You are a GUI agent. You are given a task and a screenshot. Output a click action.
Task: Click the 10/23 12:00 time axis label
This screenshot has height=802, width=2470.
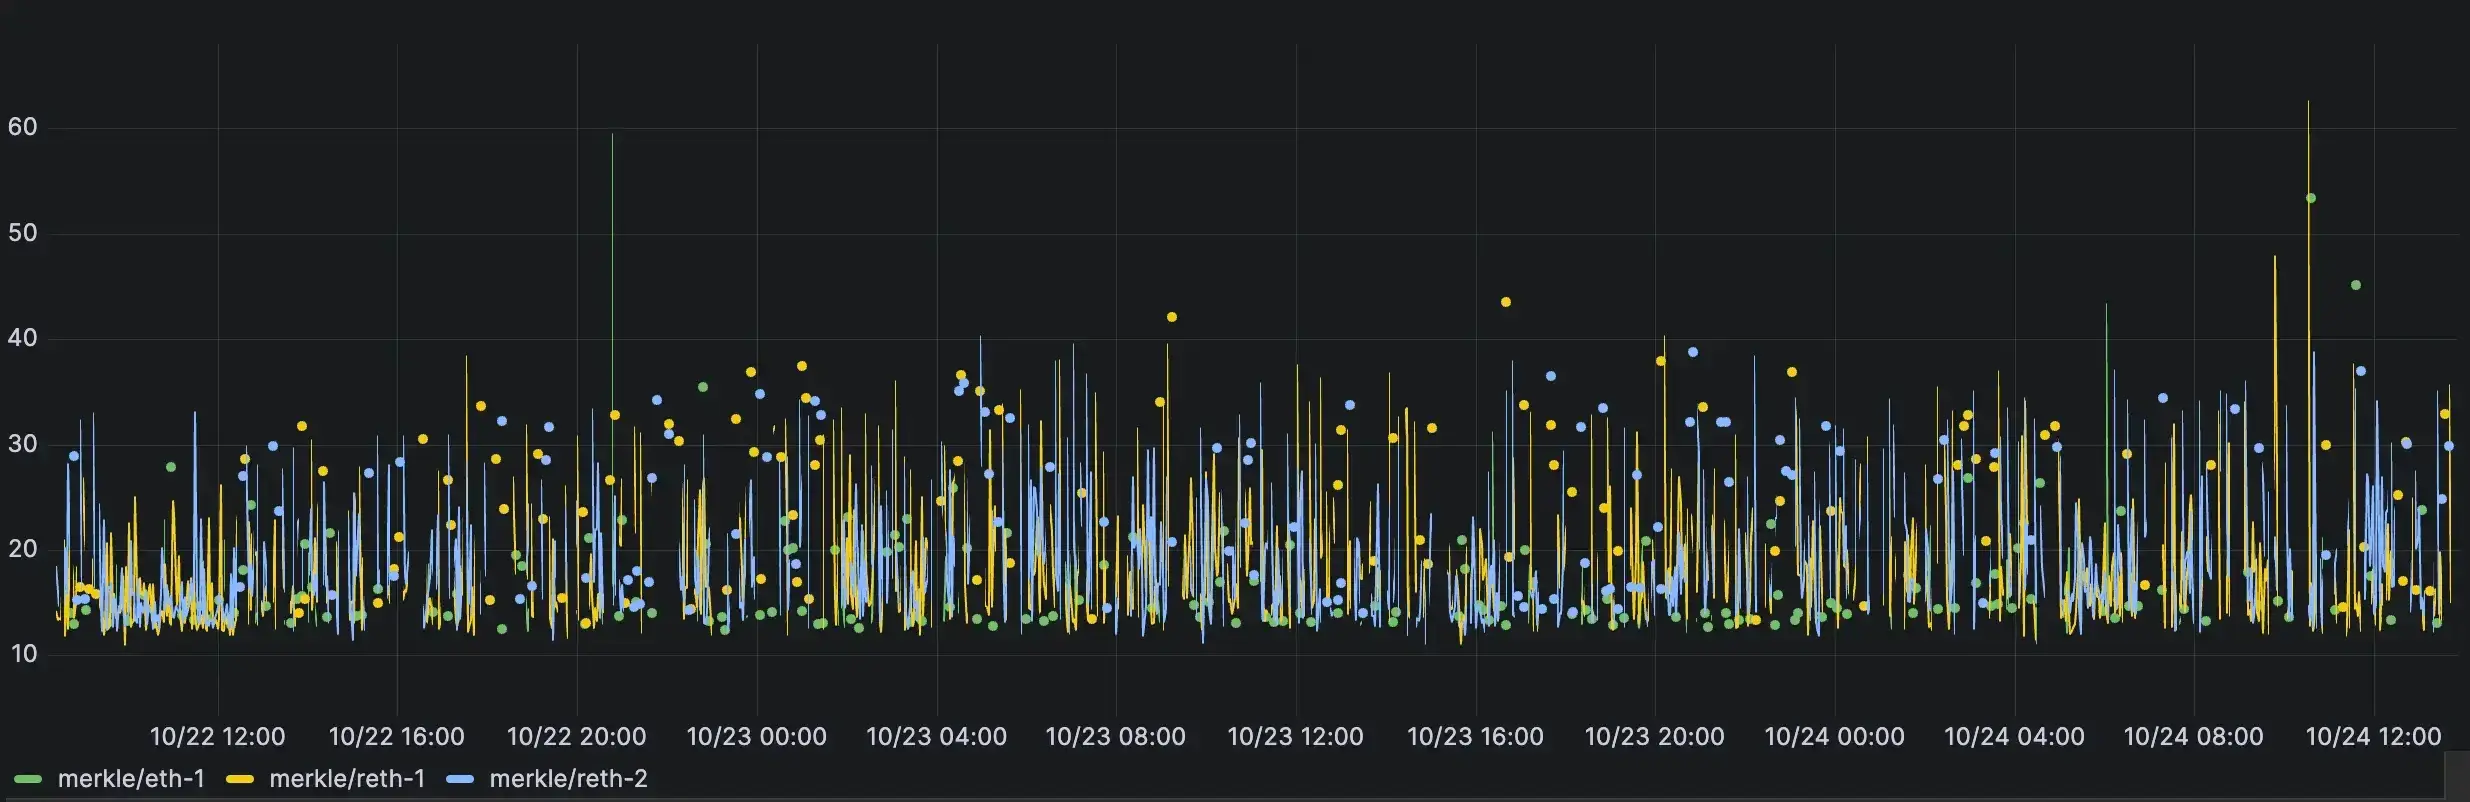click(1295, 737)
